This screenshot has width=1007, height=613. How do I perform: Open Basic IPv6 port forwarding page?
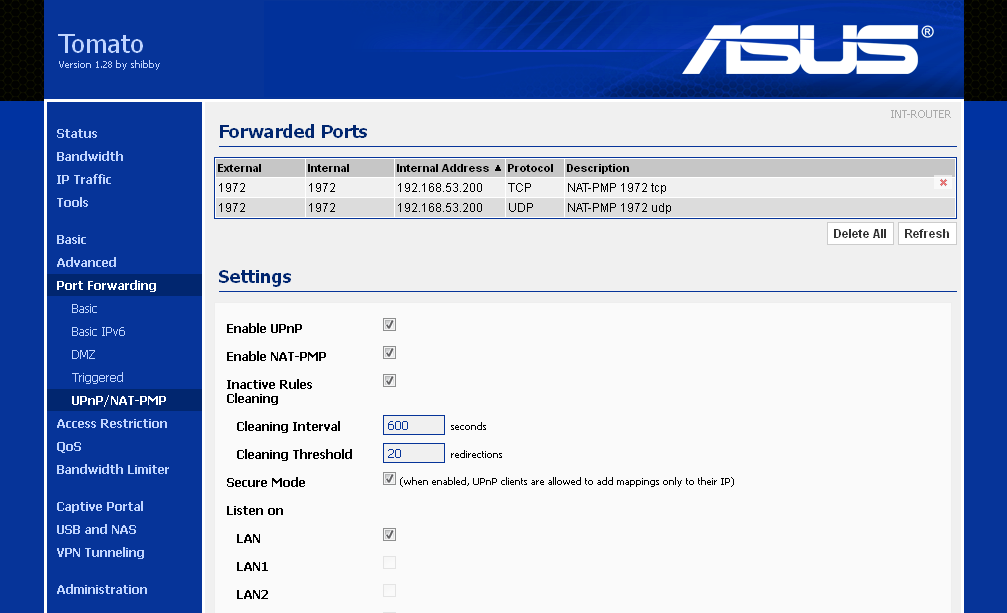(x=98, y=332)
